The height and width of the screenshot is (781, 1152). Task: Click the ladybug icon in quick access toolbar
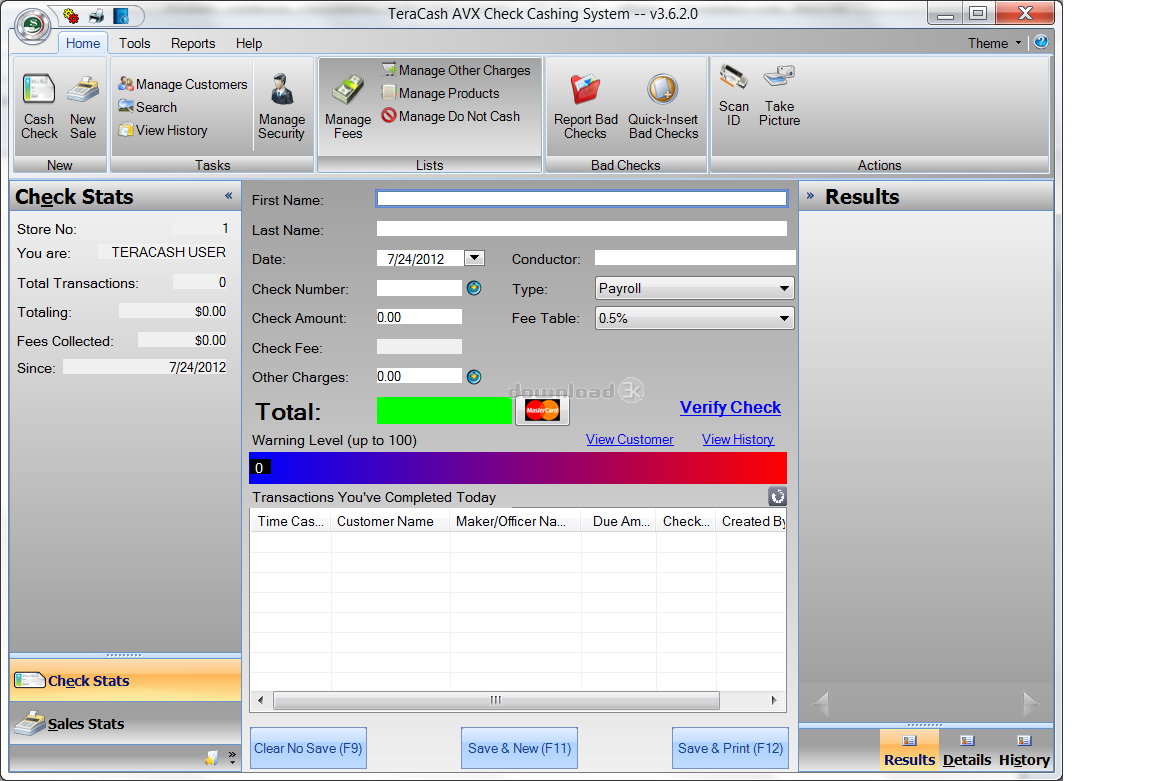click(71, 15)
